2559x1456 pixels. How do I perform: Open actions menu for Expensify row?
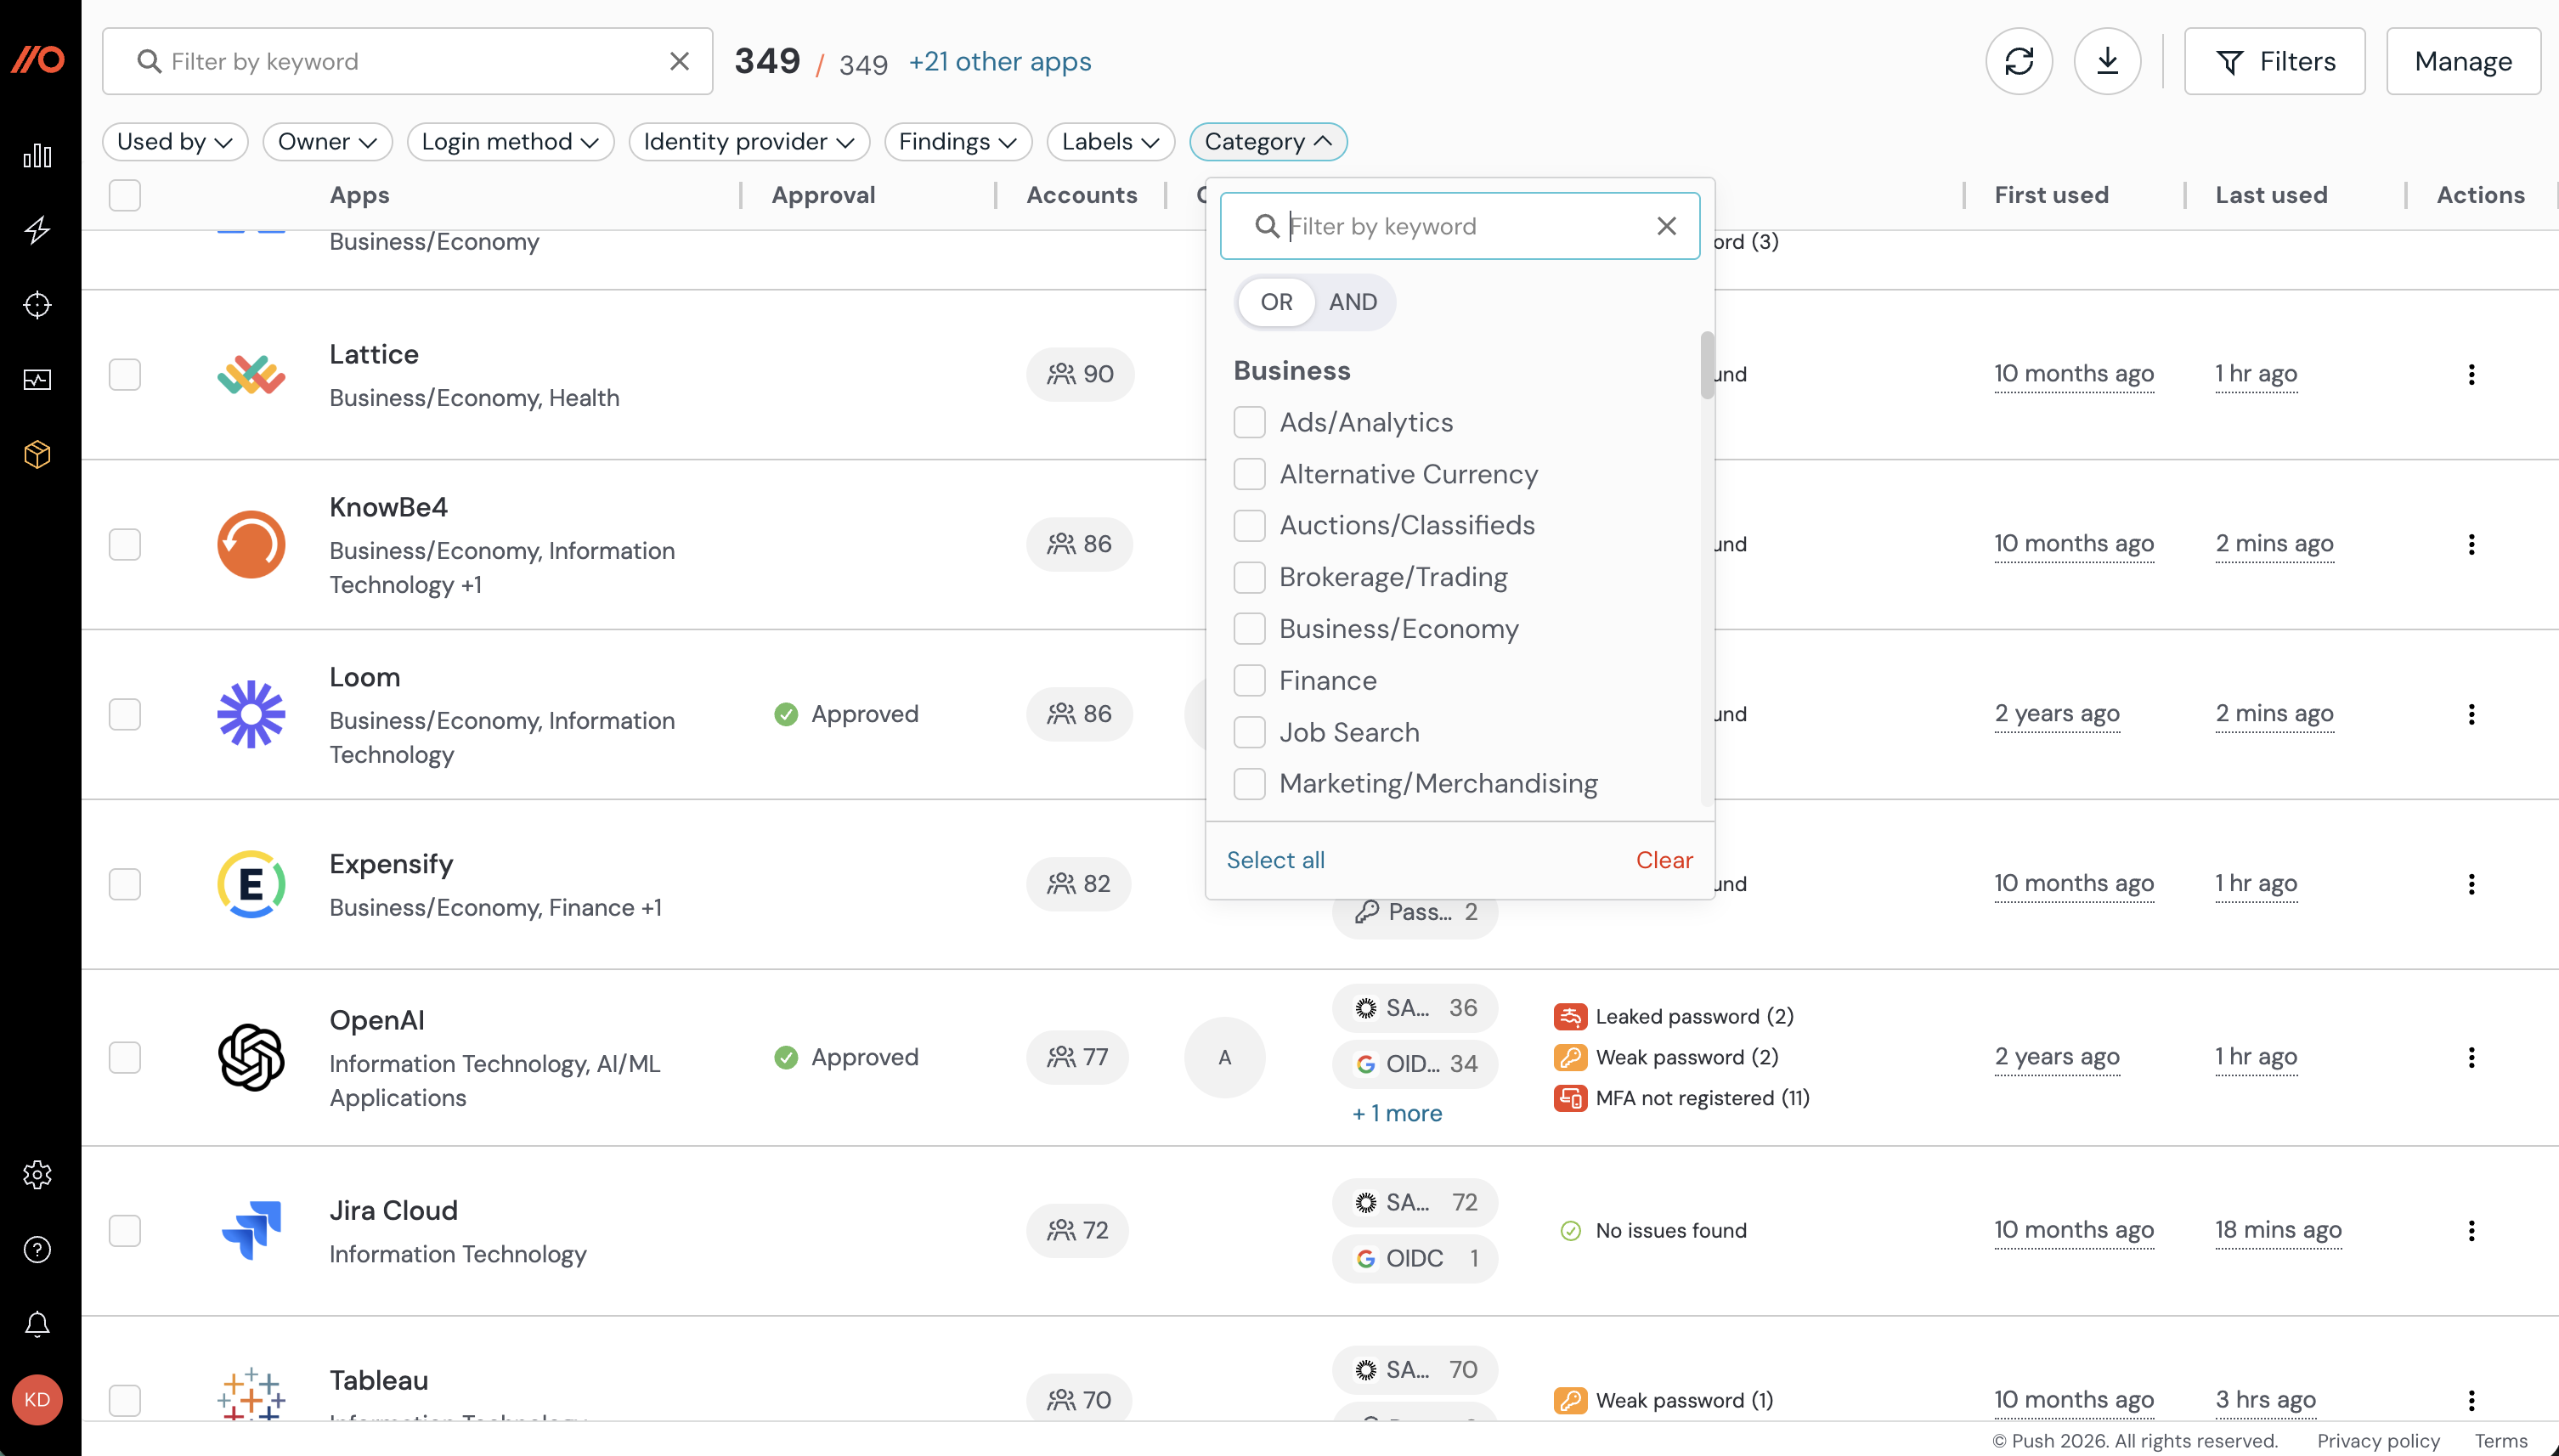2471,884
